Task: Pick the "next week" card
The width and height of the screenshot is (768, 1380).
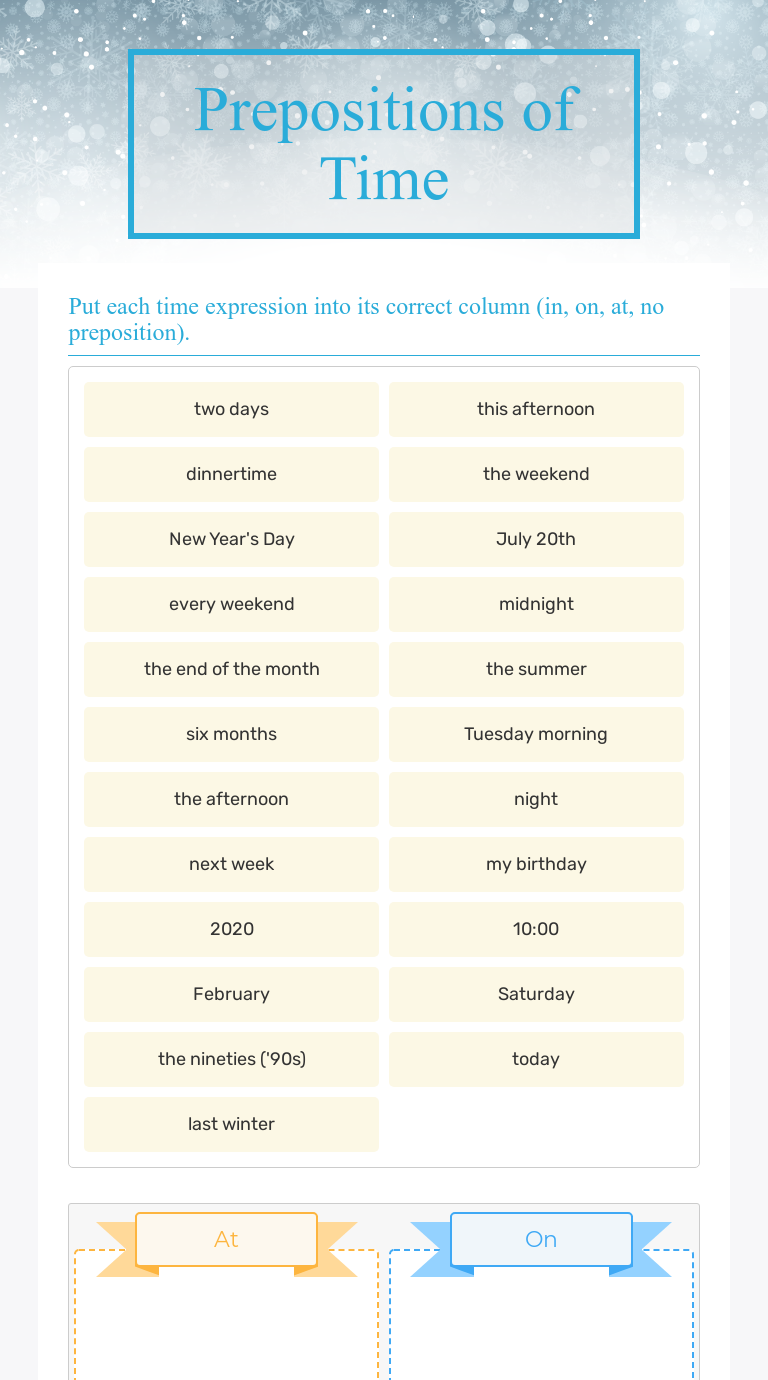Action: [231, 864]
